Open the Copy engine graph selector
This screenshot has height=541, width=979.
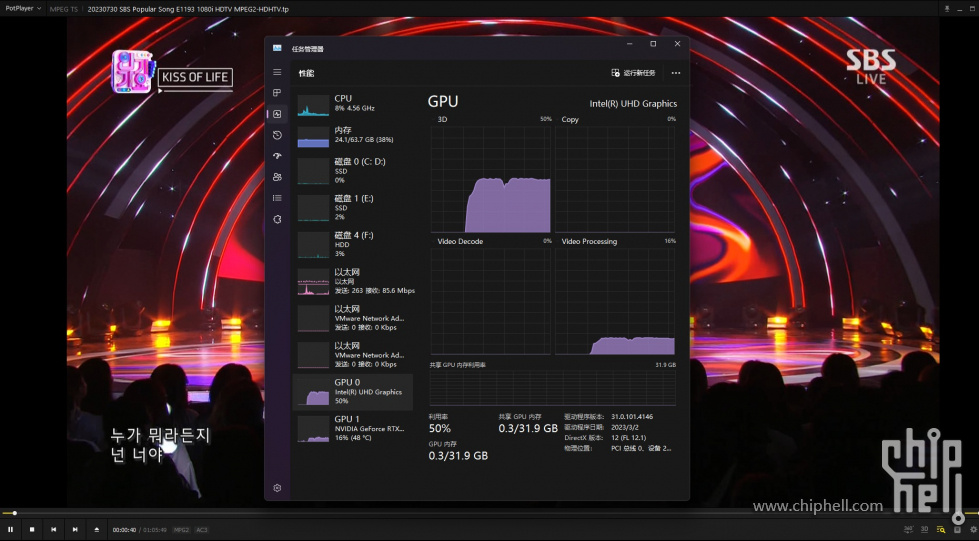pos(570,119)
